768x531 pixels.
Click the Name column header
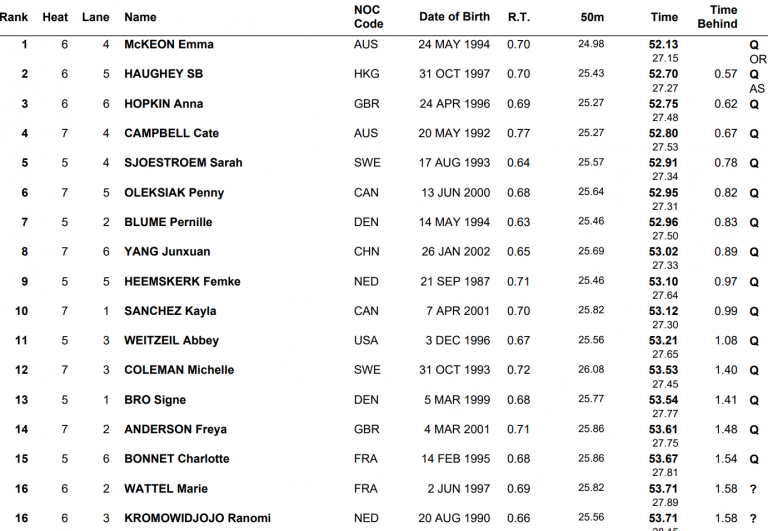140,17
